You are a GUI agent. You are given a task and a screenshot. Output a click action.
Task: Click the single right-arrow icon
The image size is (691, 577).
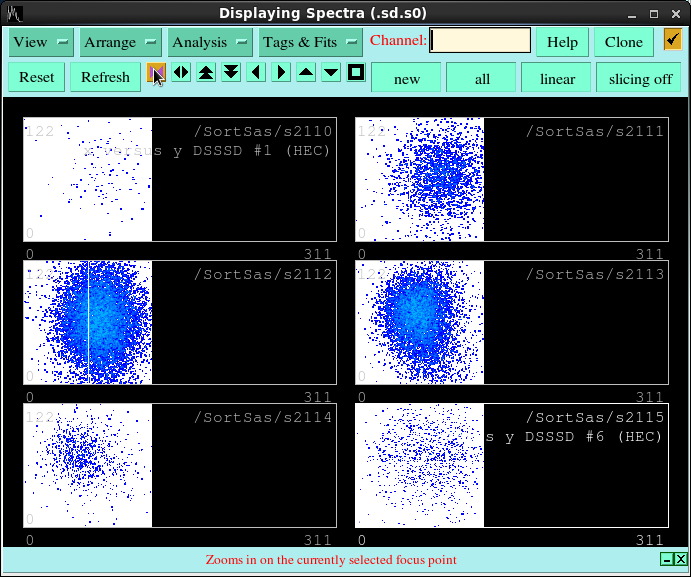tap(281, 72)
